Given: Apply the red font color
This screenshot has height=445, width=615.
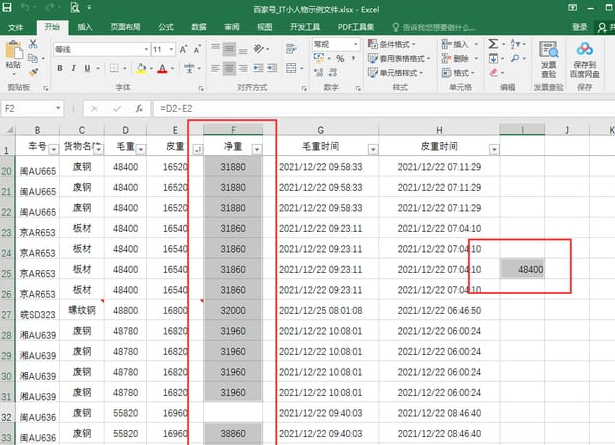Looking at the screenshot, I should 162,69.
